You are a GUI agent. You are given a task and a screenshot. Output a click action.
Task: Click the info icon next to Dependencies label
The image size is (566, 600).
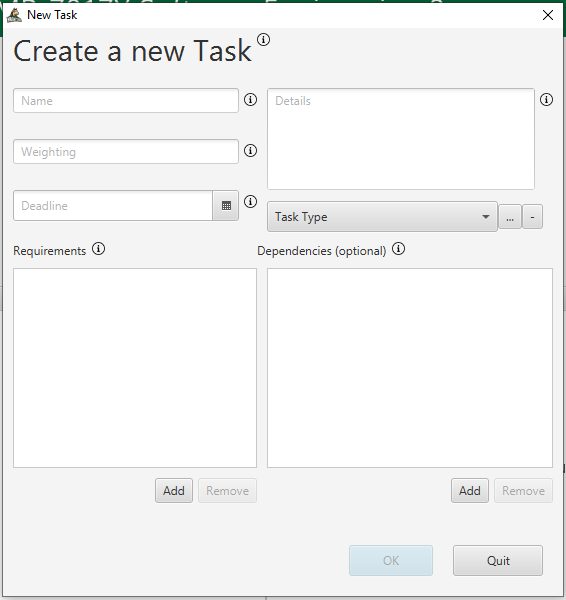pyautogui.click(x=398, y=249)
